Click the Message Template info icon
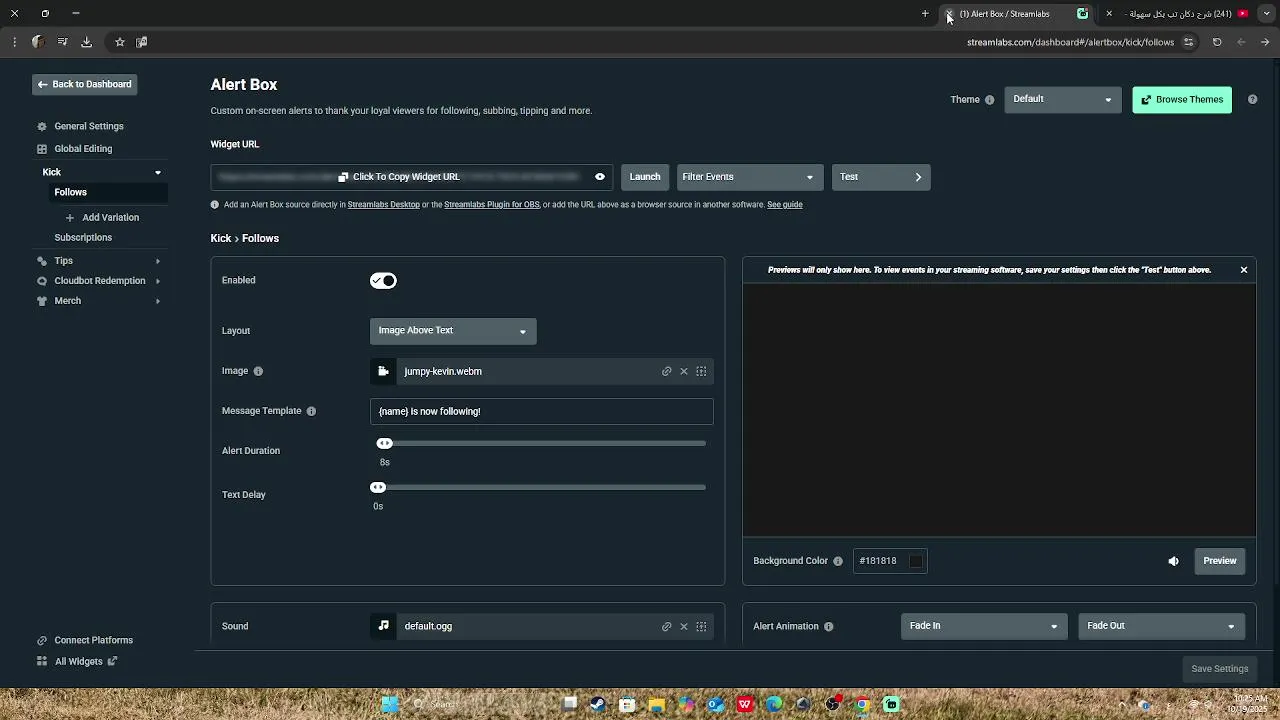This screenshot has height=720, width=1280. [311, 411]
